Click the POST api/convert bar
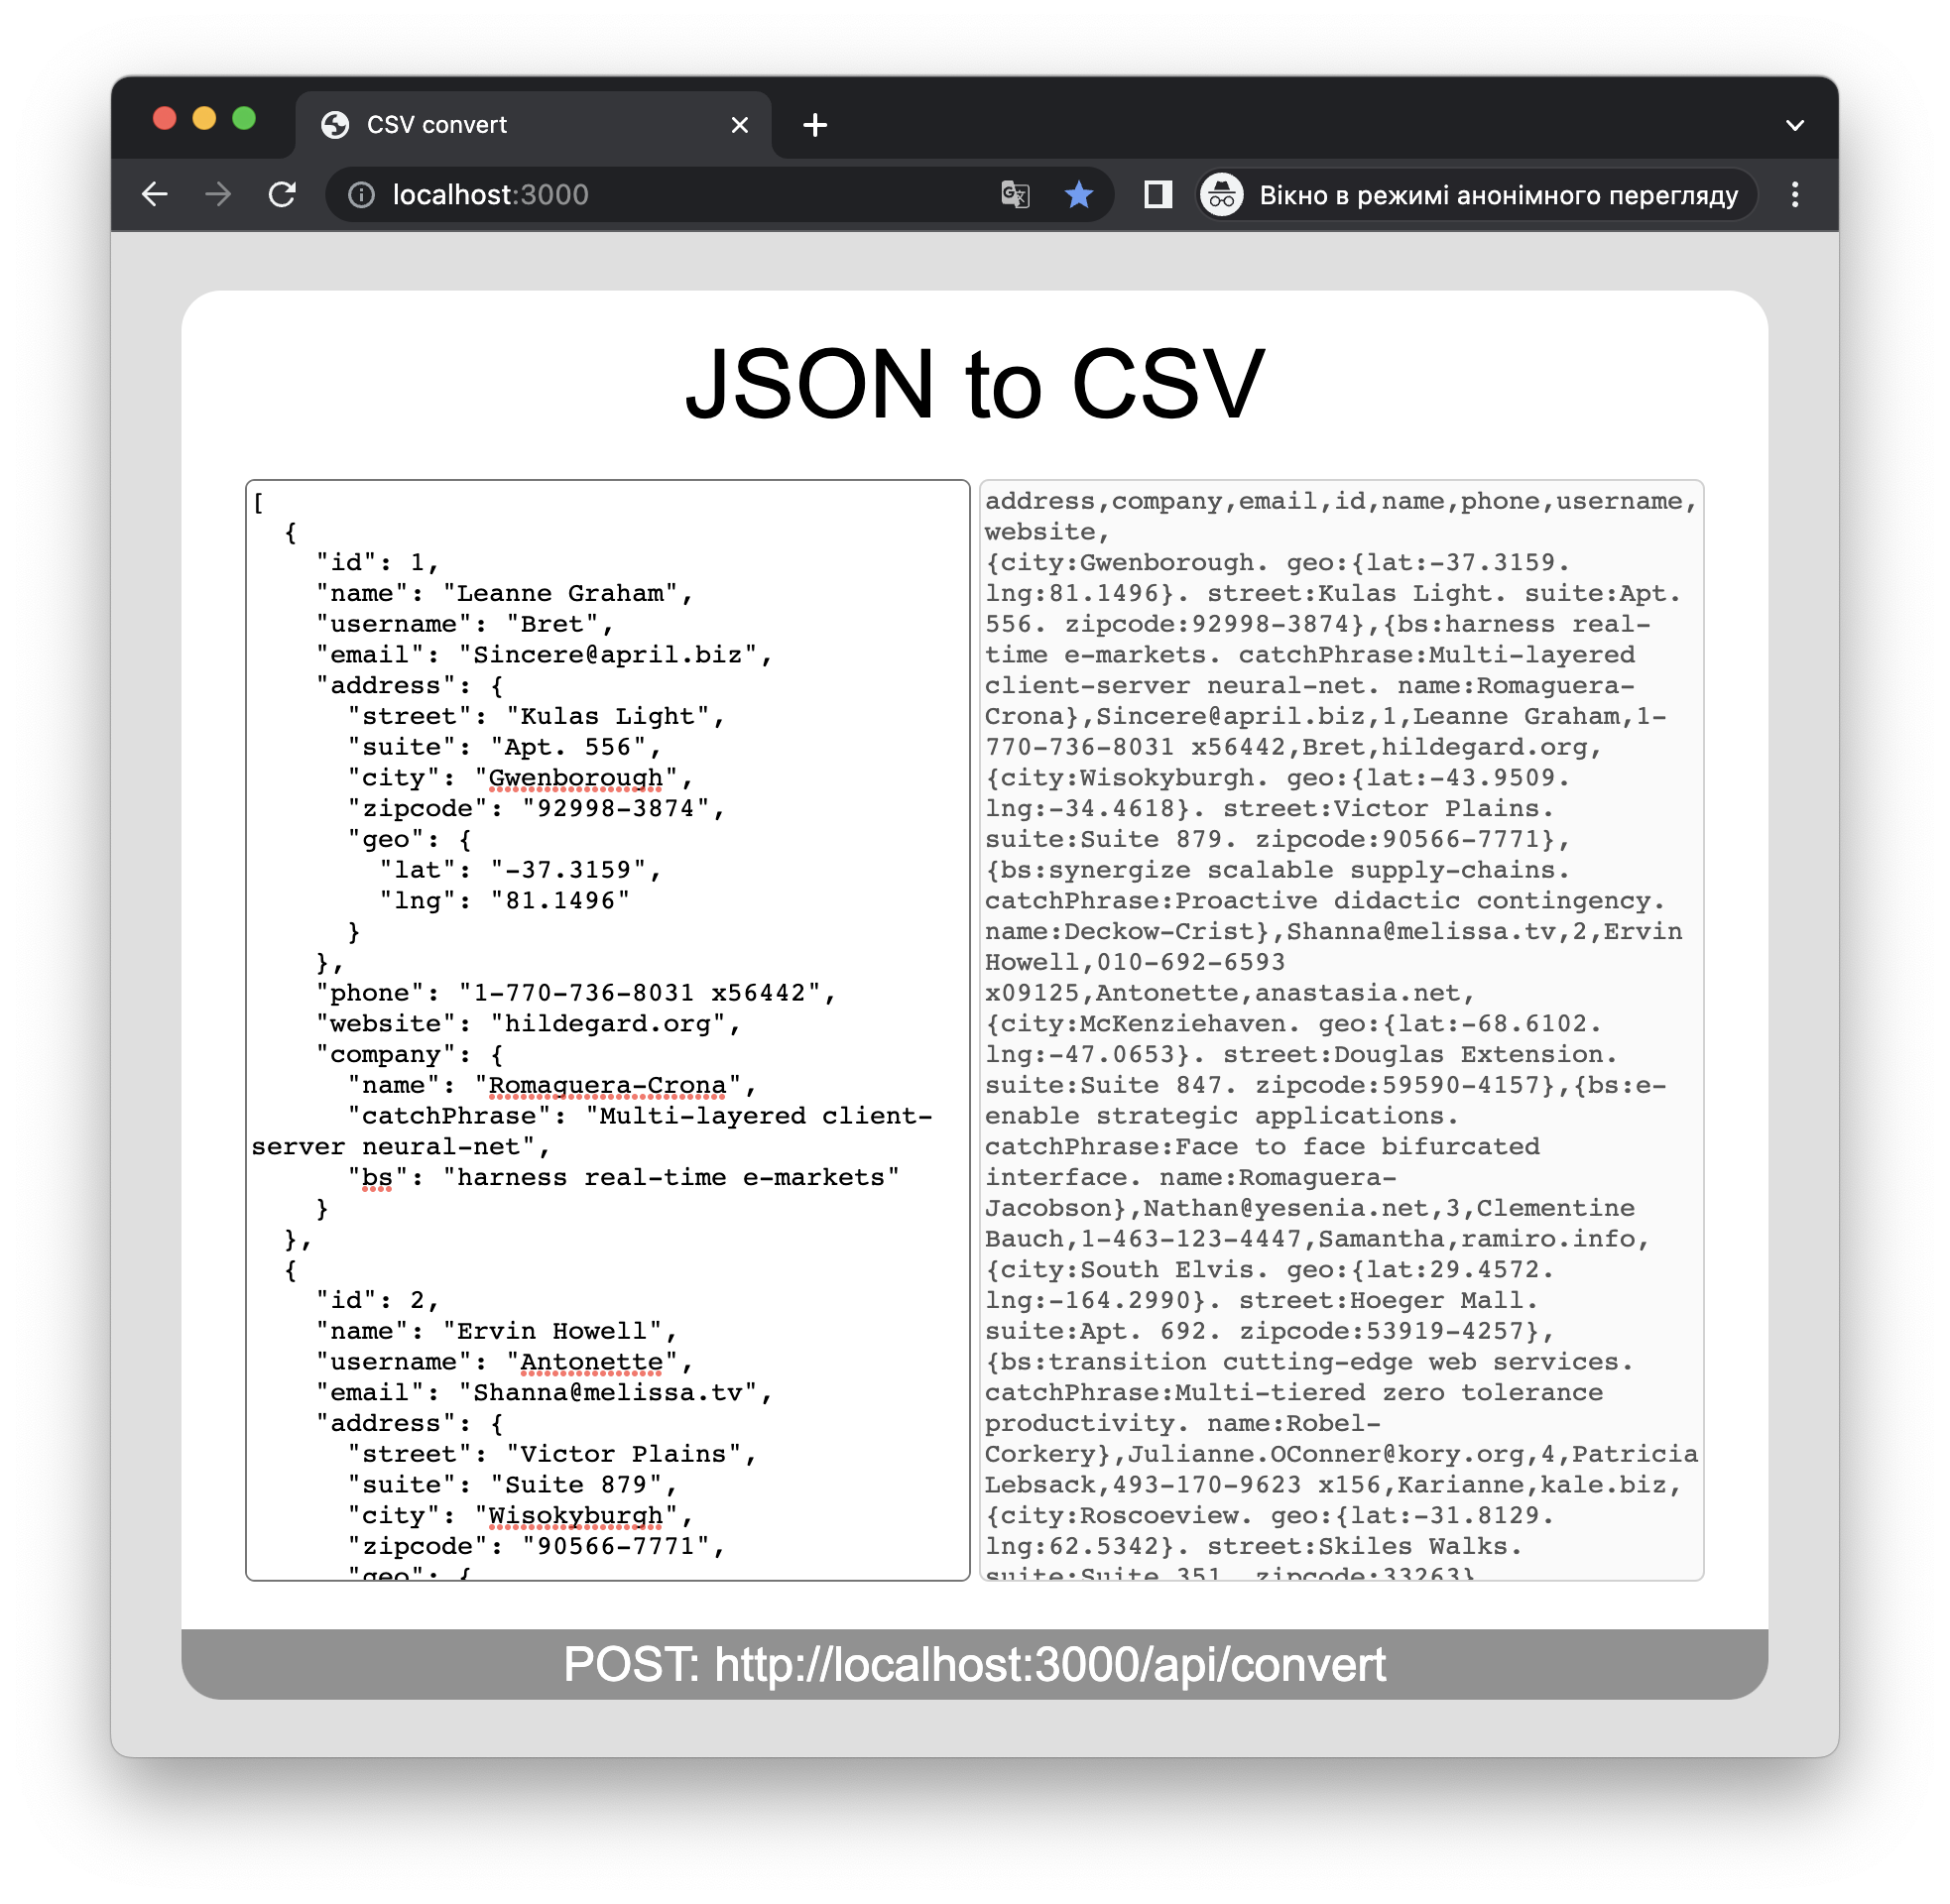The image size is (1950, 1904). [x=974, y=1664]
